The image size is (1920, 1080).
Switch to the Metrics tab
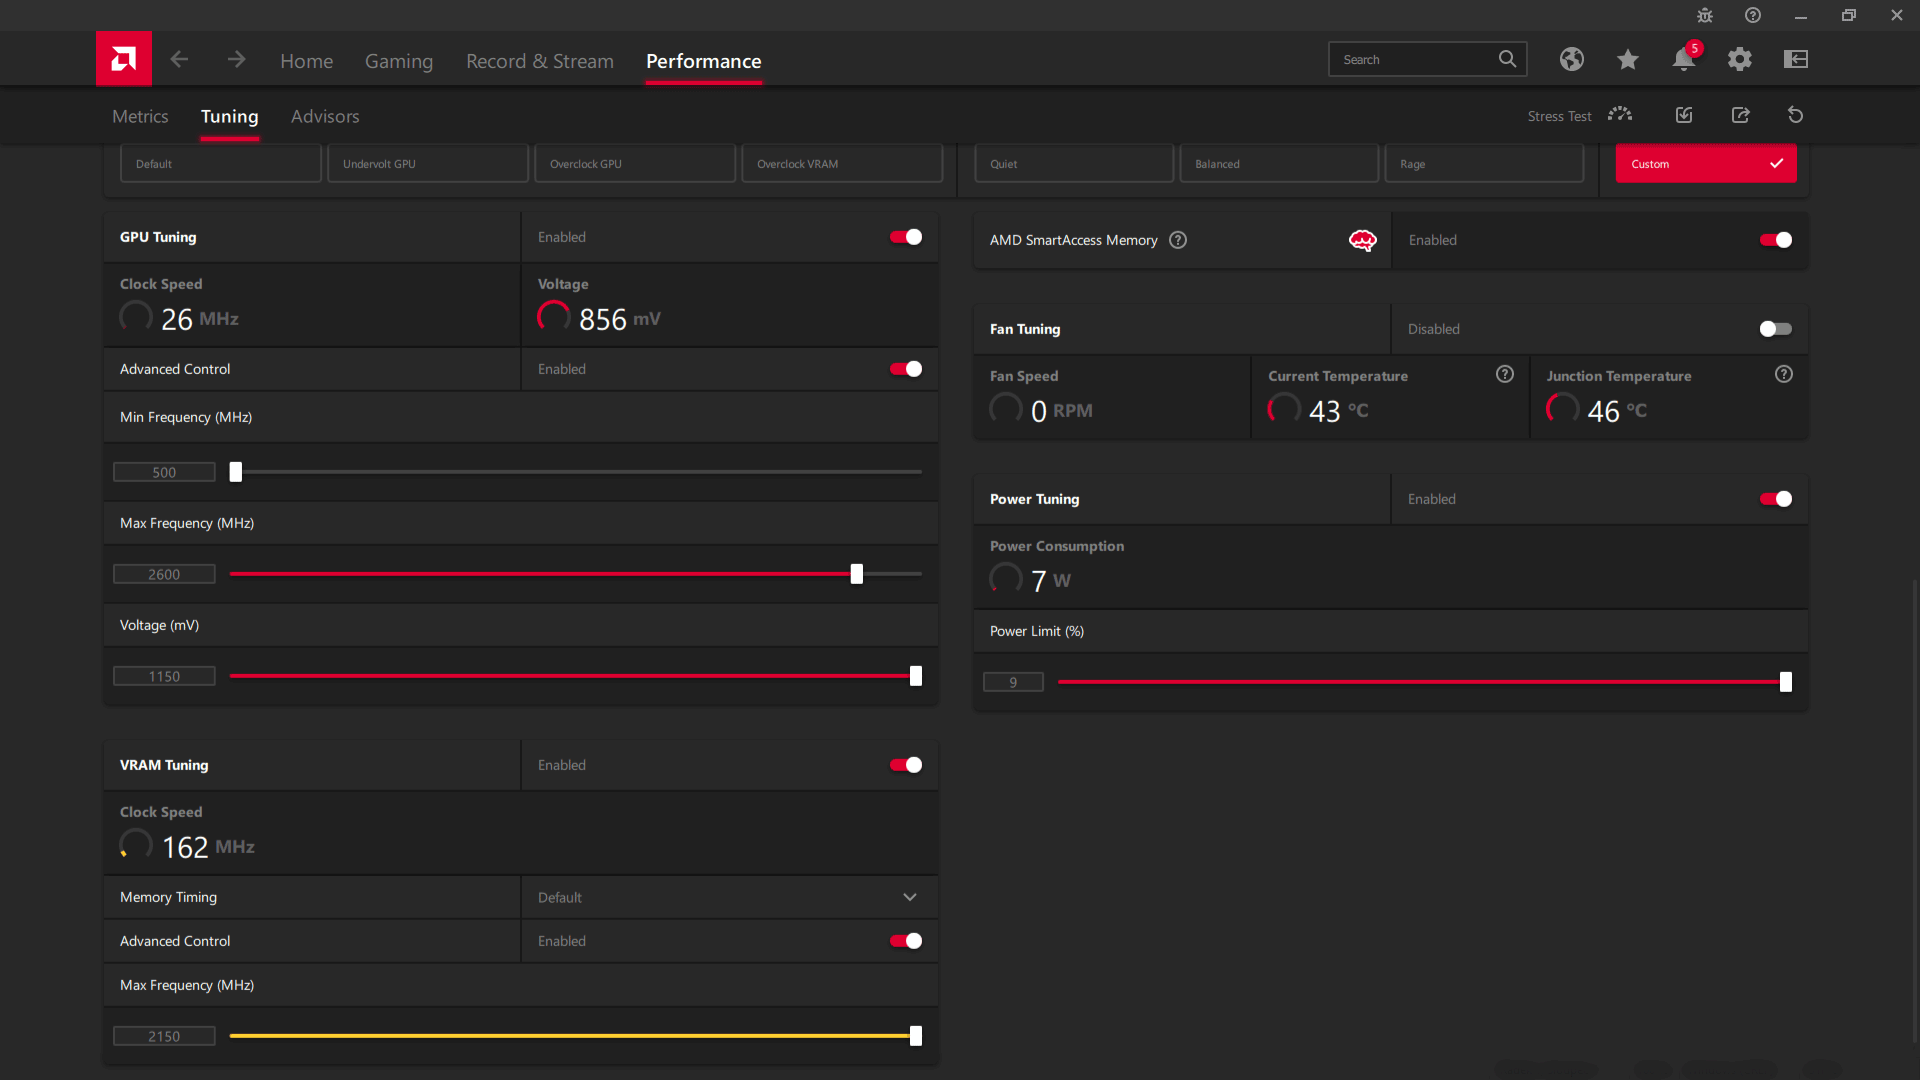point(140,116)
